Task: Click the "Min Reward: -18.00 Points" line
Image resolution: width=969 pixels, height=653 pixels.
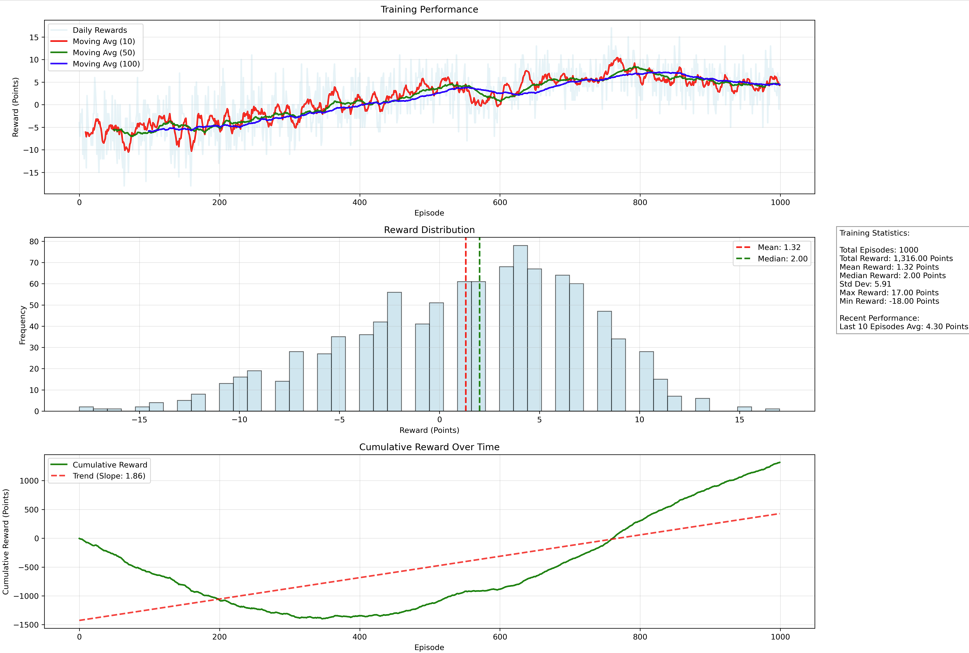Action: tap(889, 301)
